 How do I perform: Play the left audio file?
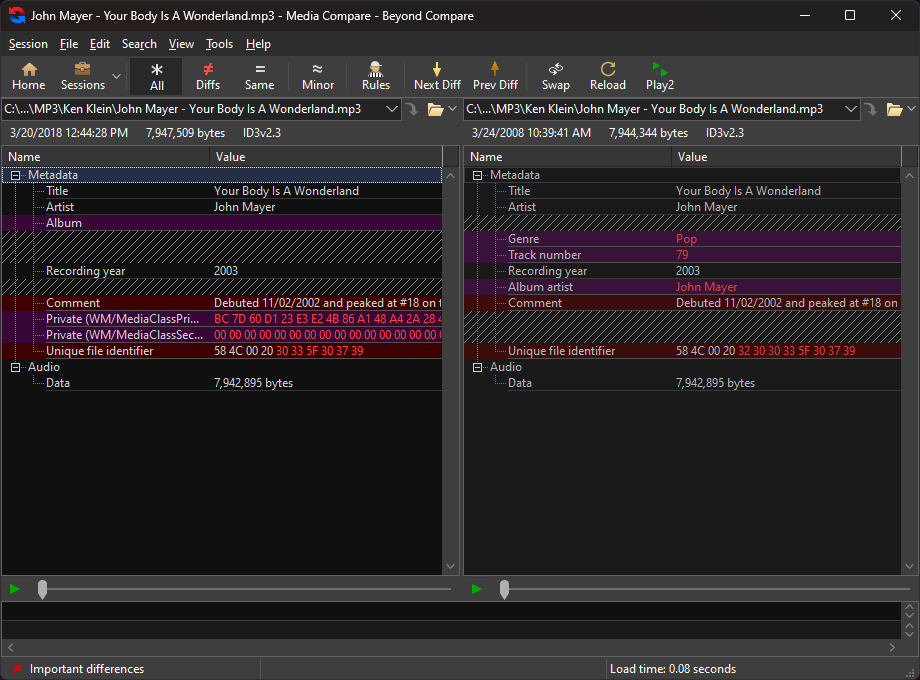pyautogui.click(x=13, y=589)
